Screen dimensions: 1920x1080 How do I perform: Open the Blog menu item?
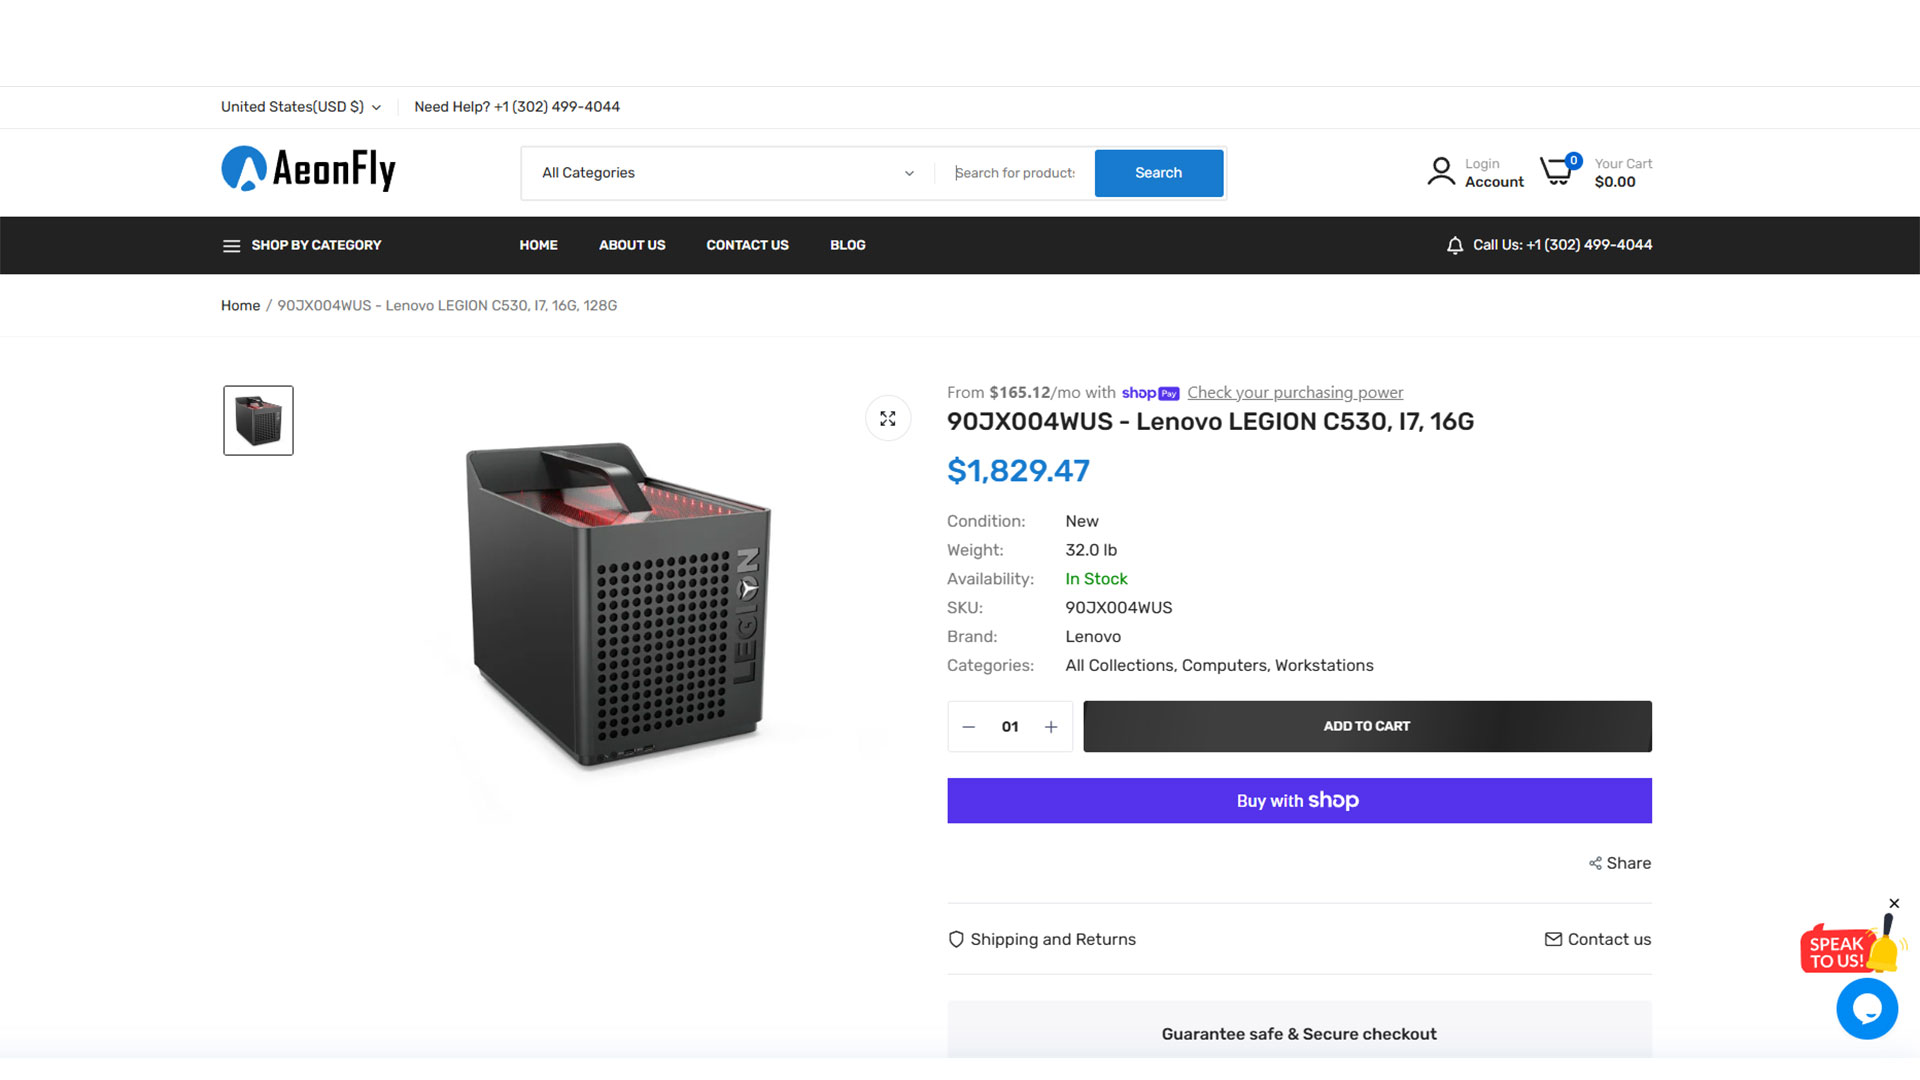[847, 245]
